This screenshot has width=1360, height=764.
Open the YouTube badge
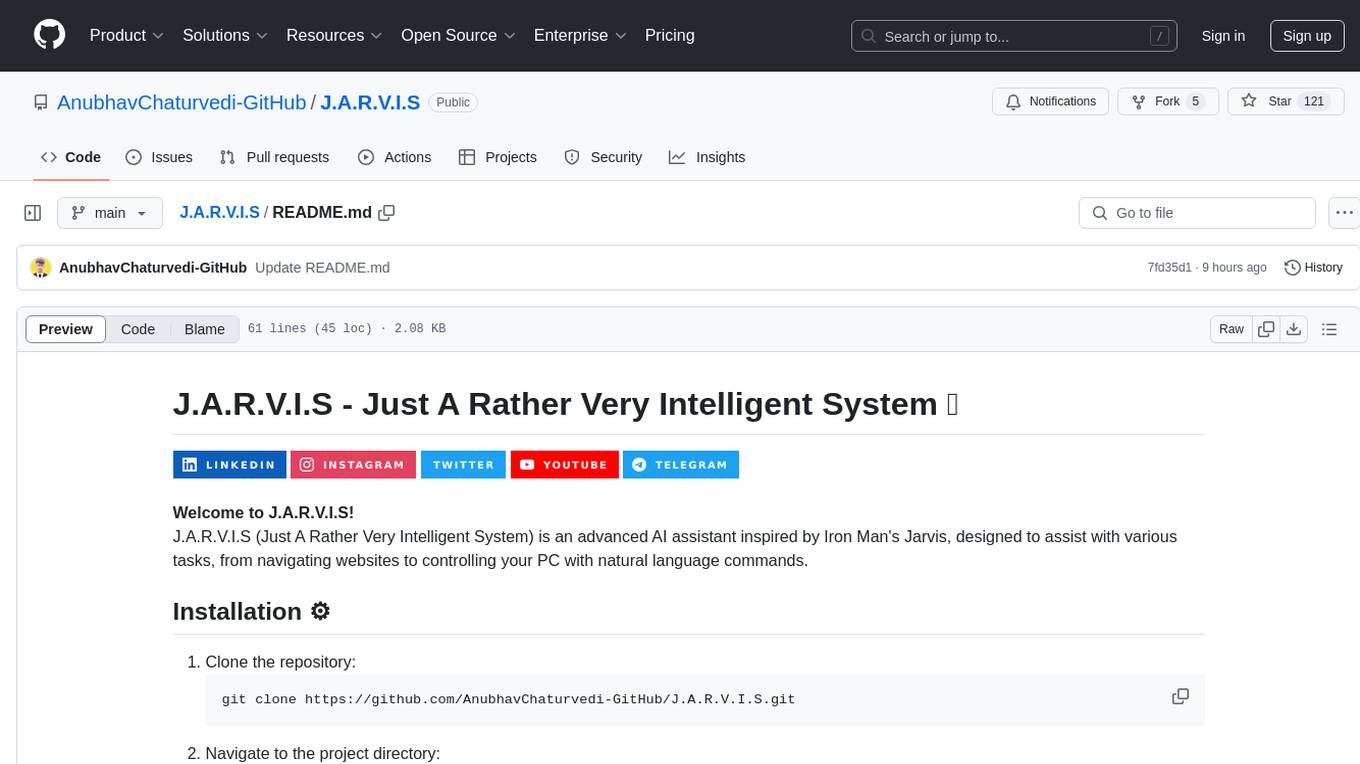[x=565, y=464]
